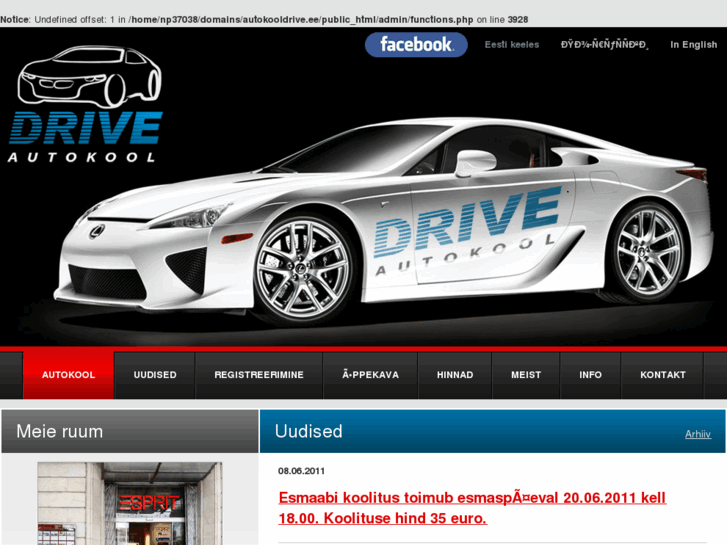
Task: Select the garbled Russian language link
Action: click(x=605, y=45)
